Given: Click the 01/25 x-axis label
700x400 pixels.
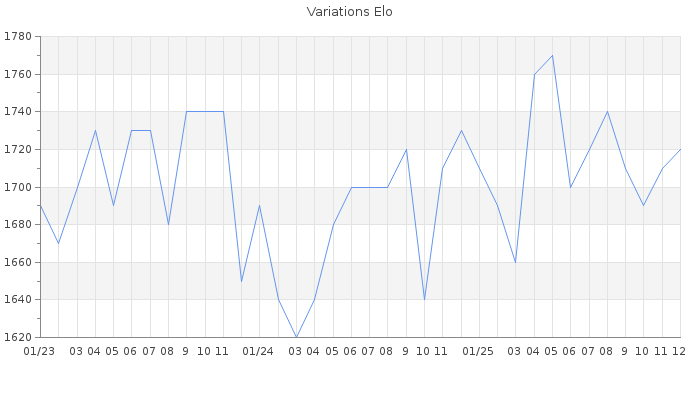Looking at the screenshot, I should 479,351.
